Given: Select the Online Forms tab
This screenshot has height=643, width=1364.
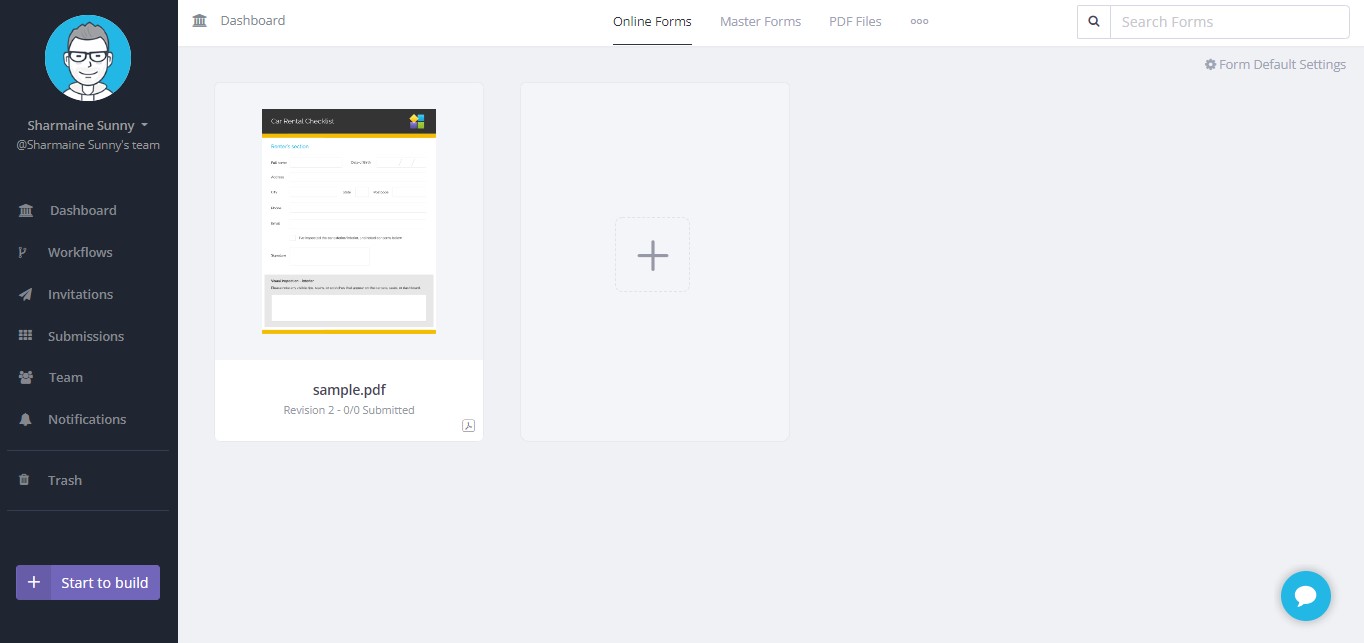Looking at the screenshot, I should [652, 22].
